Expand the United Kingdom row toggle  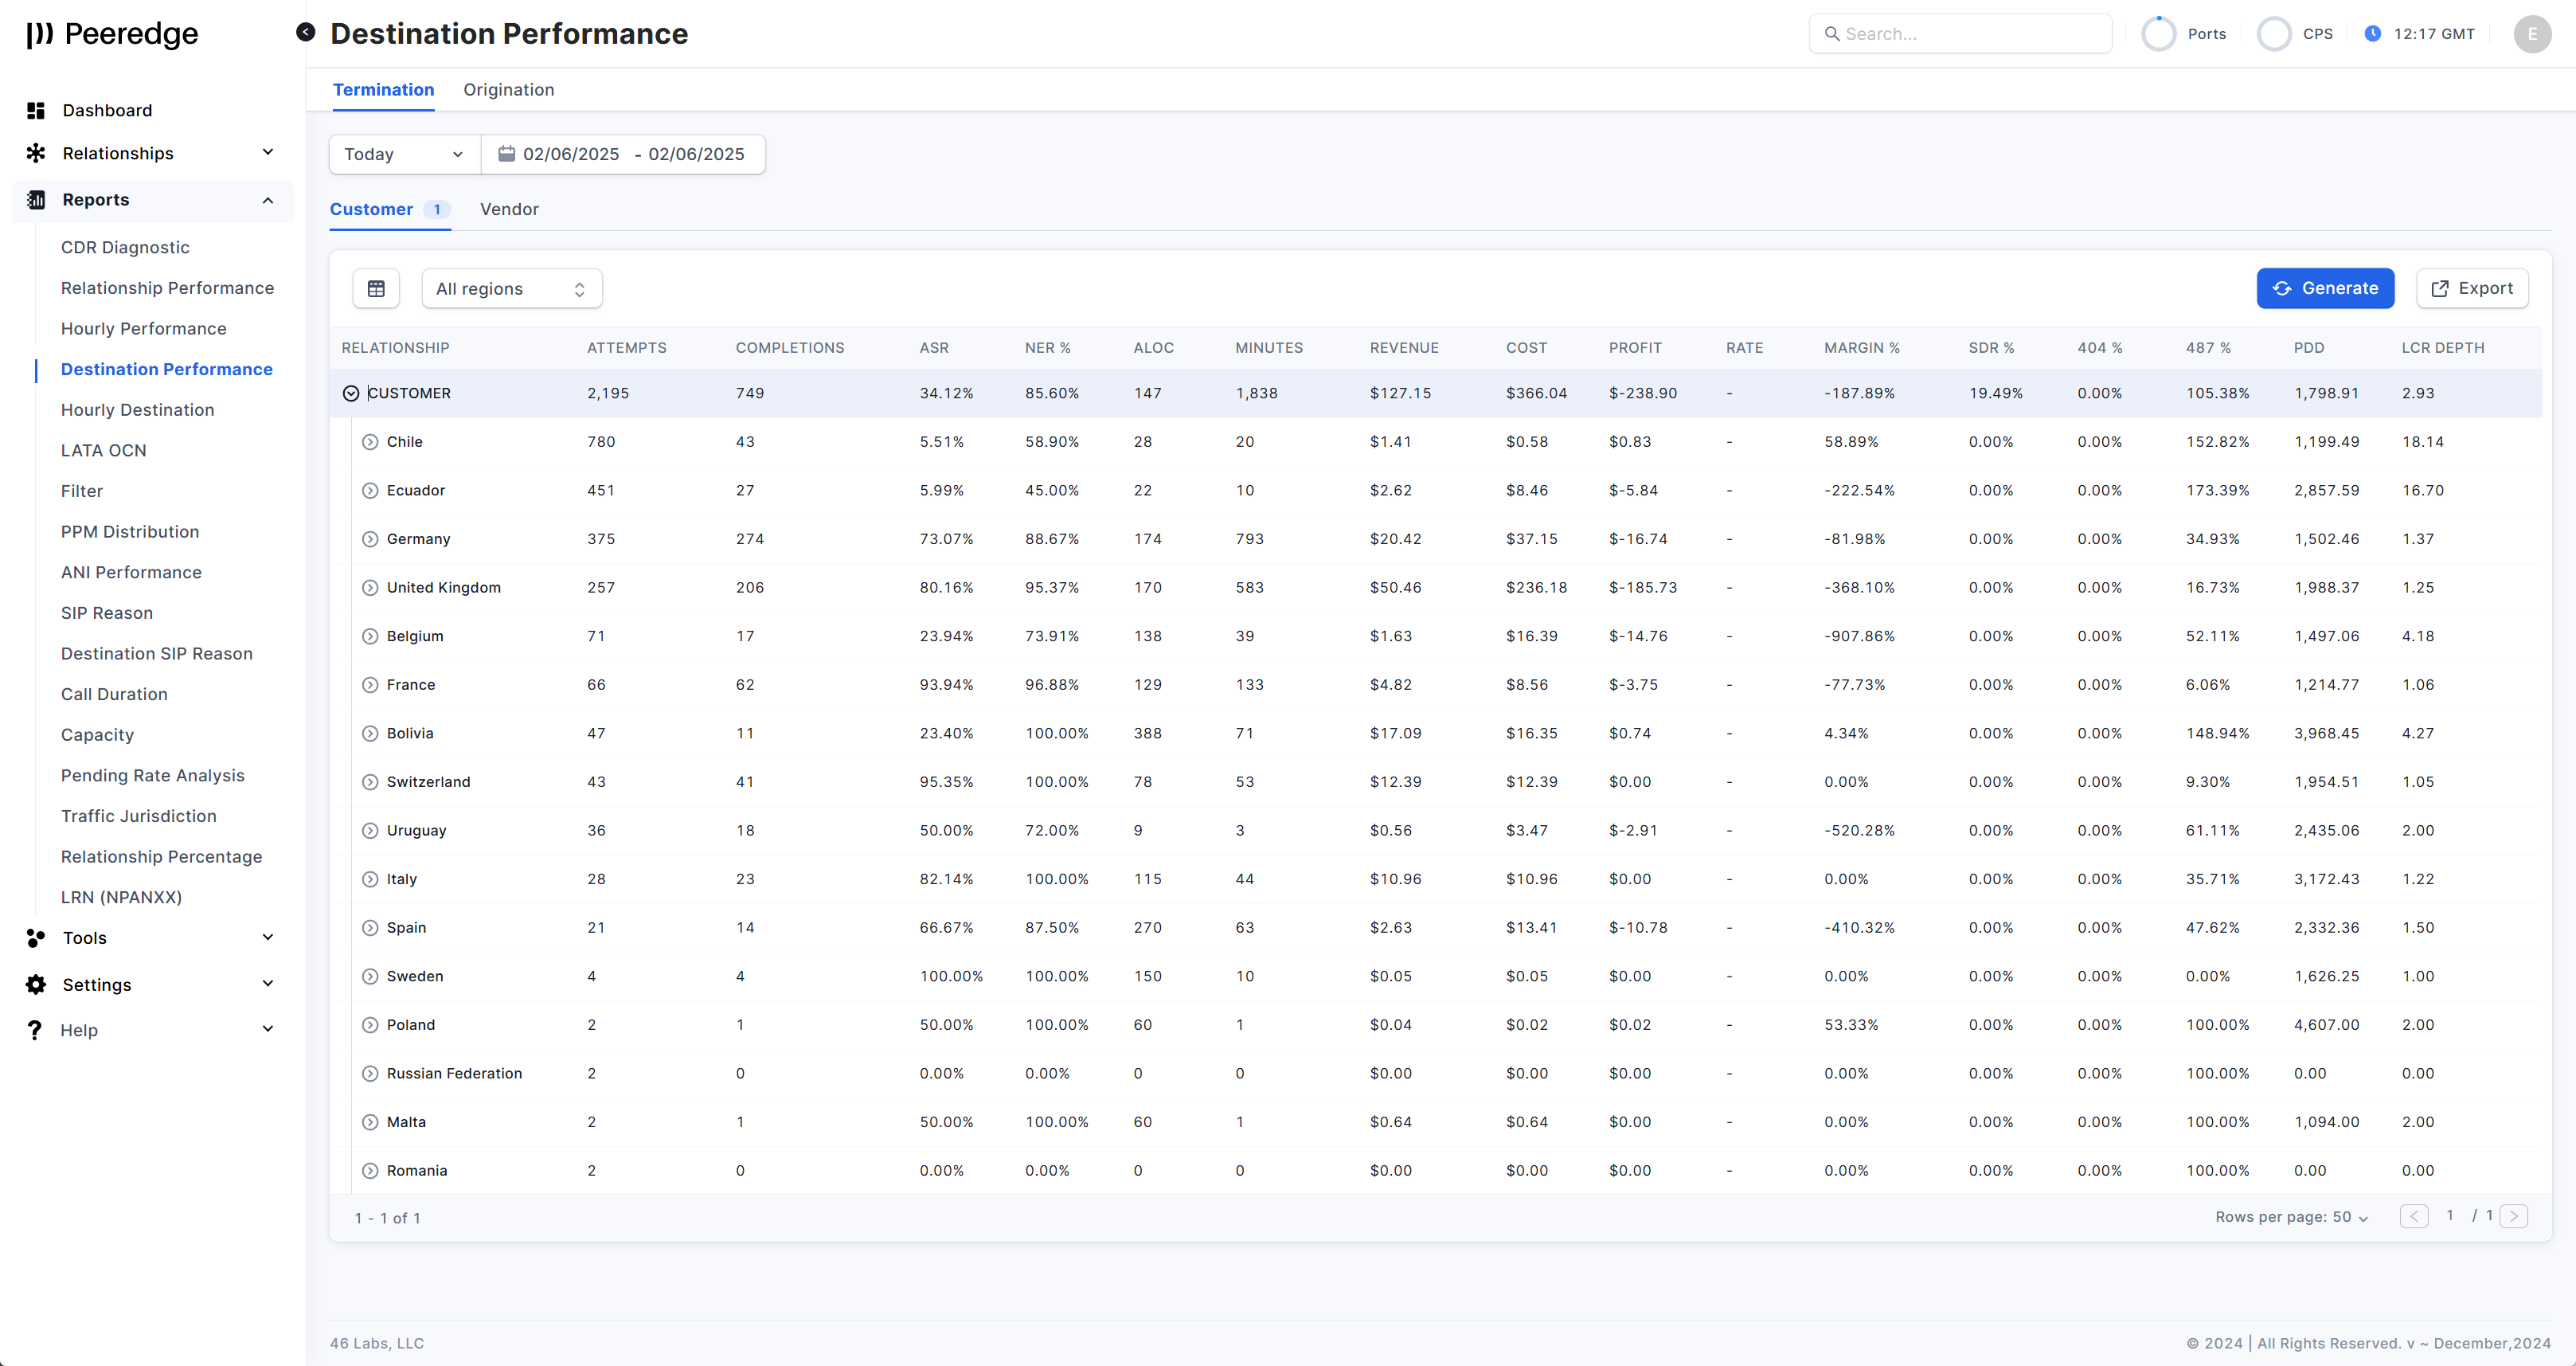pyautogui.click(x=370, y=588)
